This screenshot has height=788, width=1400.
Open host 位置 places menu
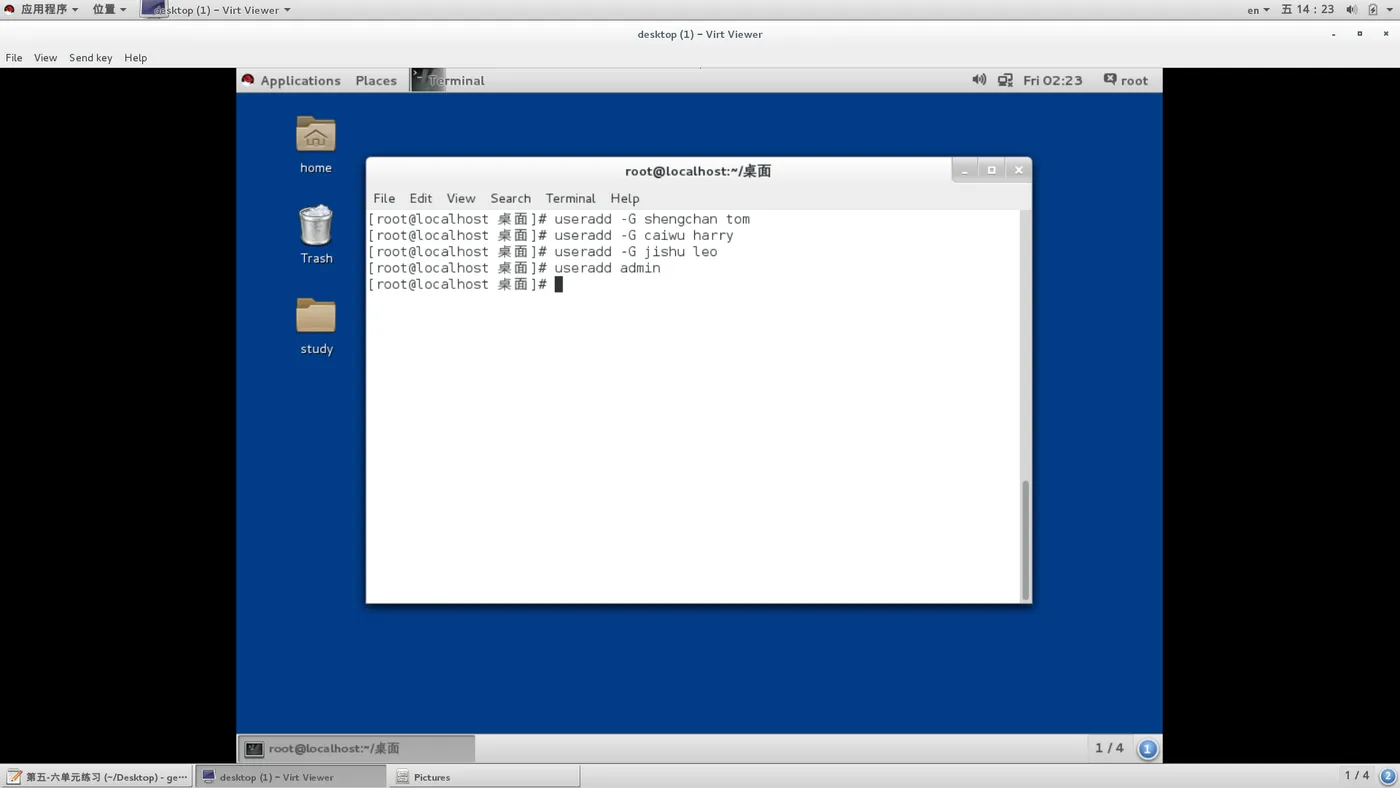(109, 9)
